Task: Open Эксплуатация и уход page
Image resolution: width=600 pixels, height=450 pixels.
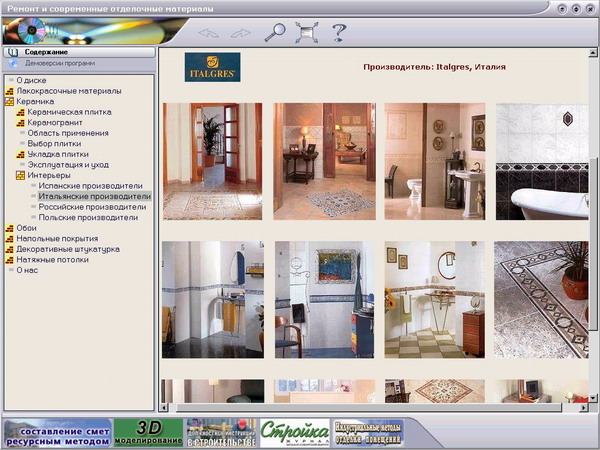Action: tap(68, 165)
